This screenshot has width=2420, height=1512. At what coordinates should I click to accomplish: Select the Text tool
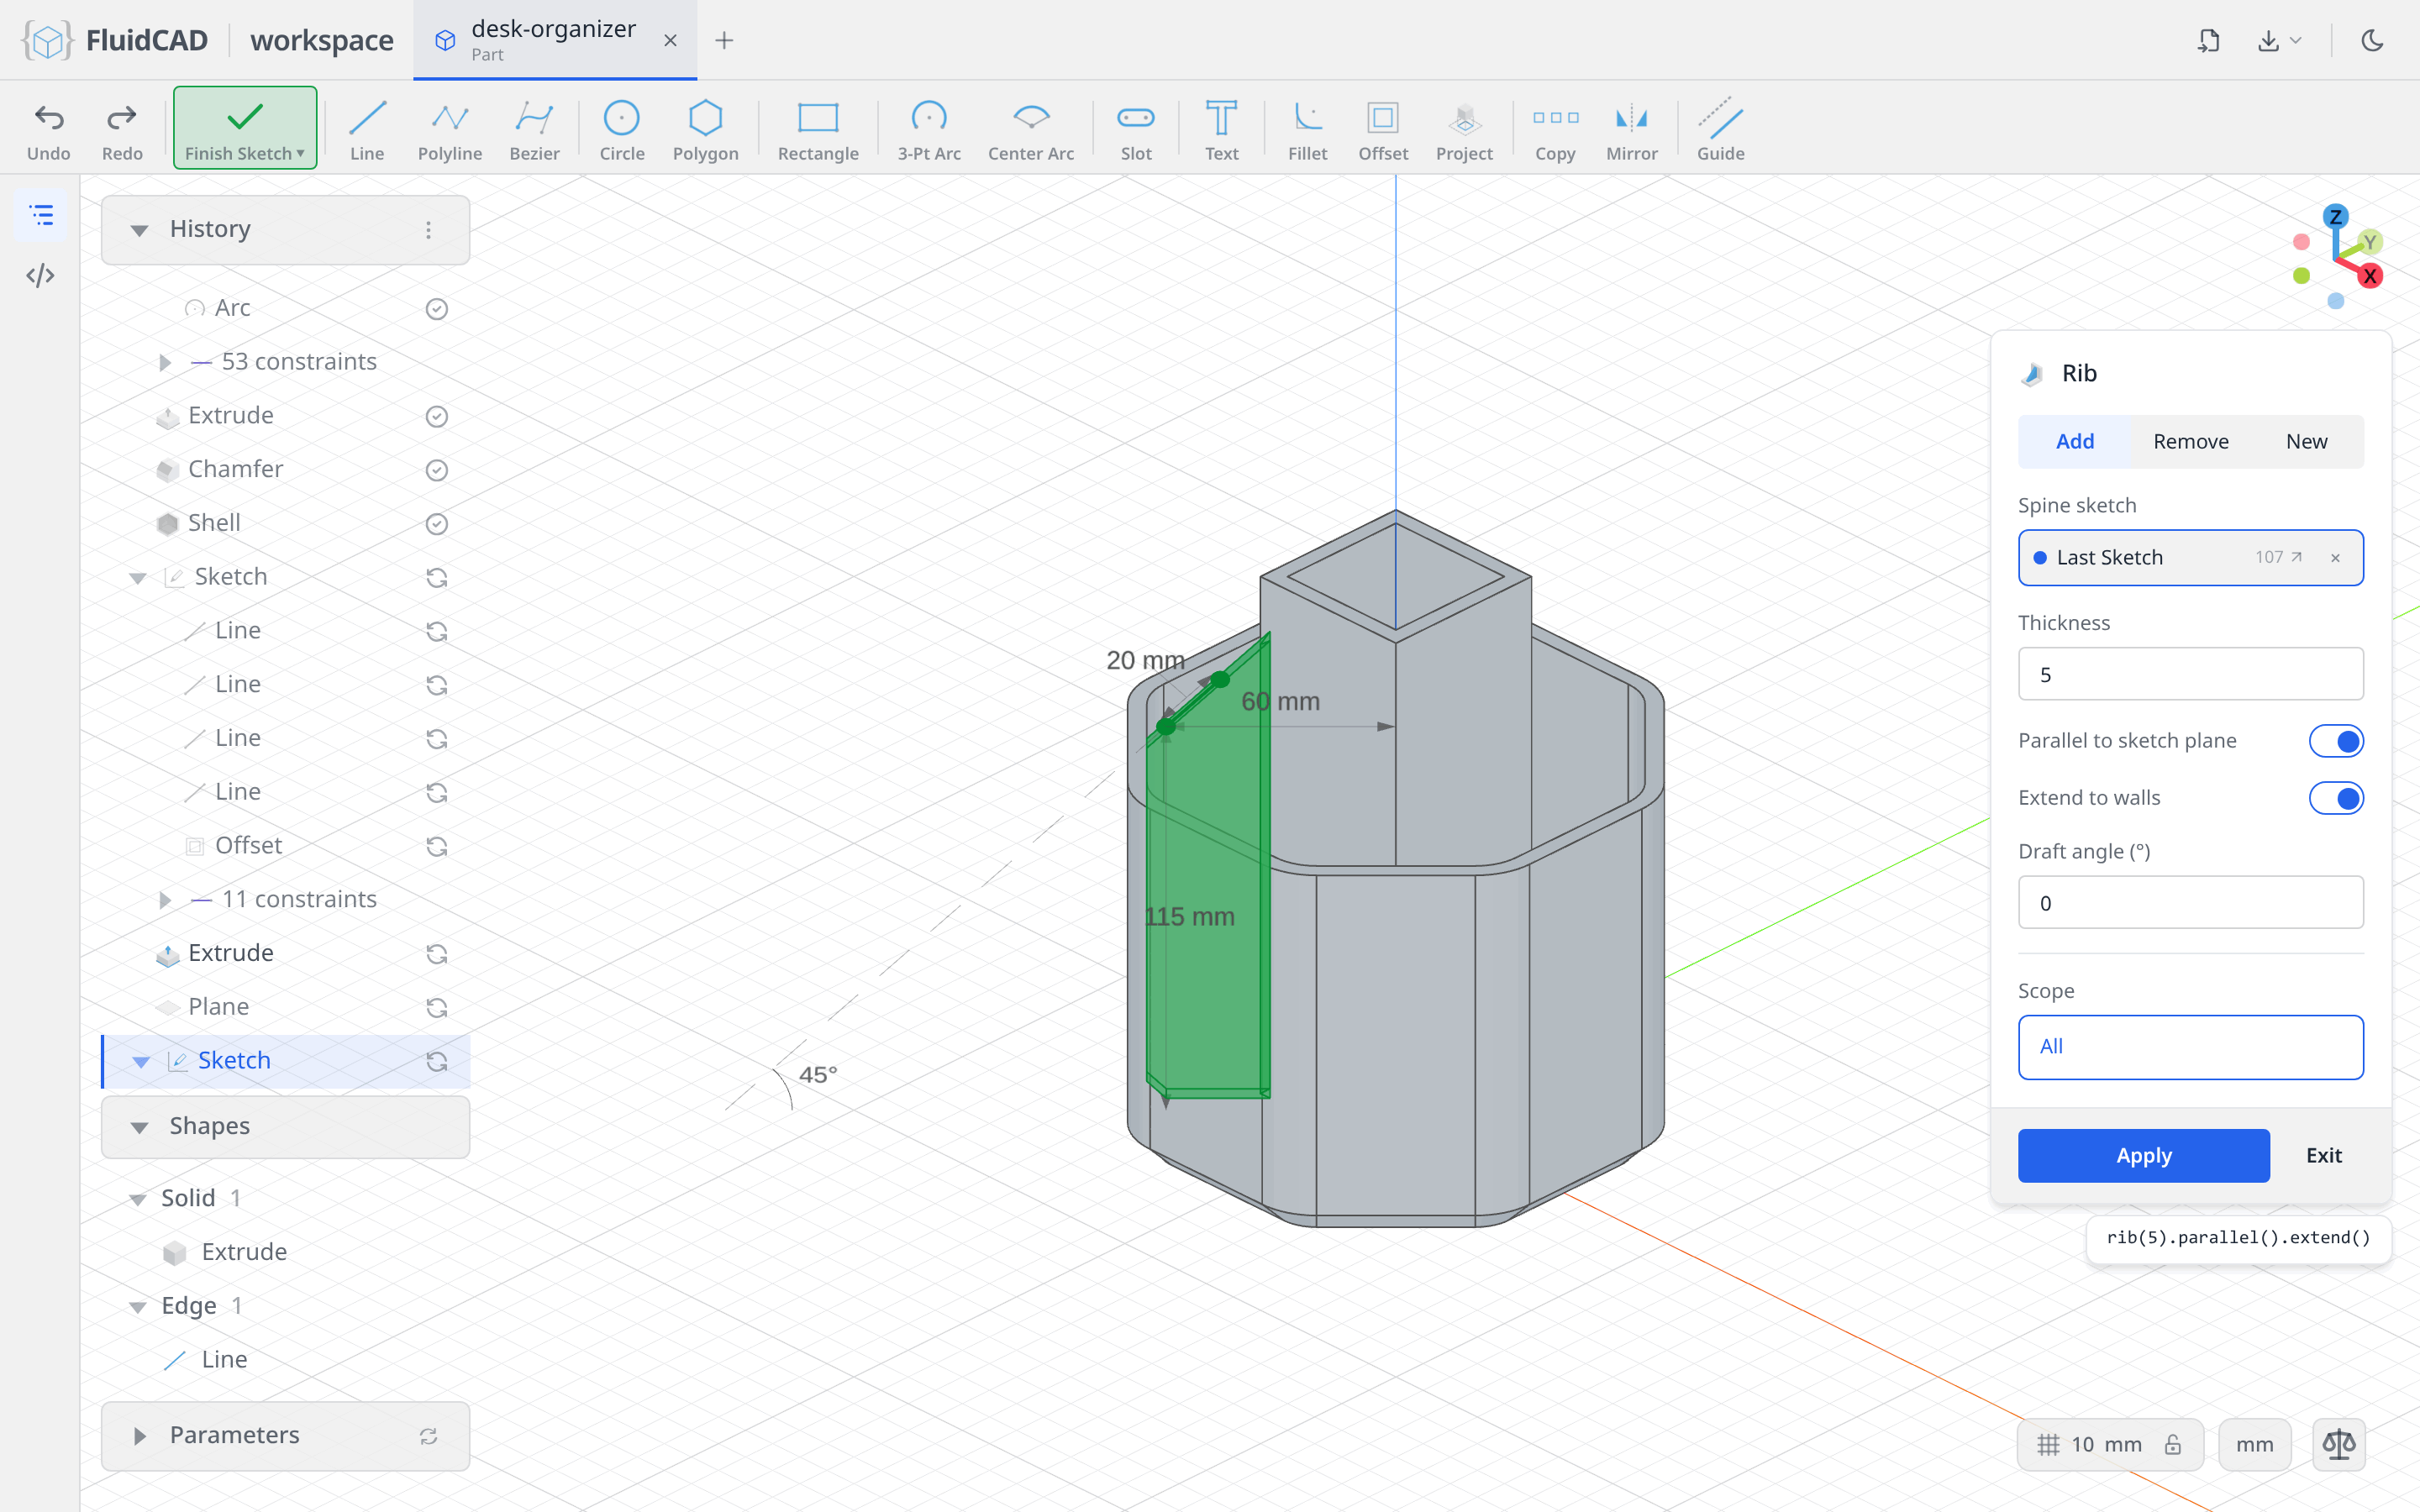1221,129
